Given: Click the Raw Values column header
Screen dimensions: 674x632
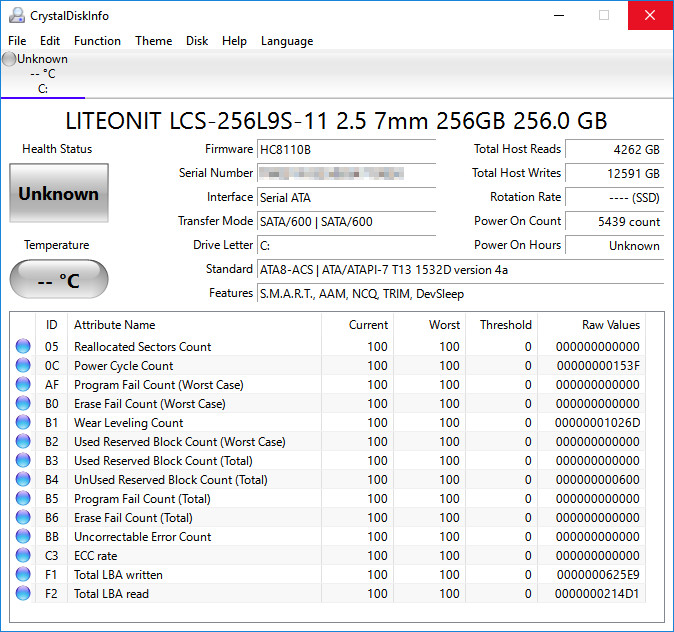Looking at the screenshot, I should click(x=610, y=325).
